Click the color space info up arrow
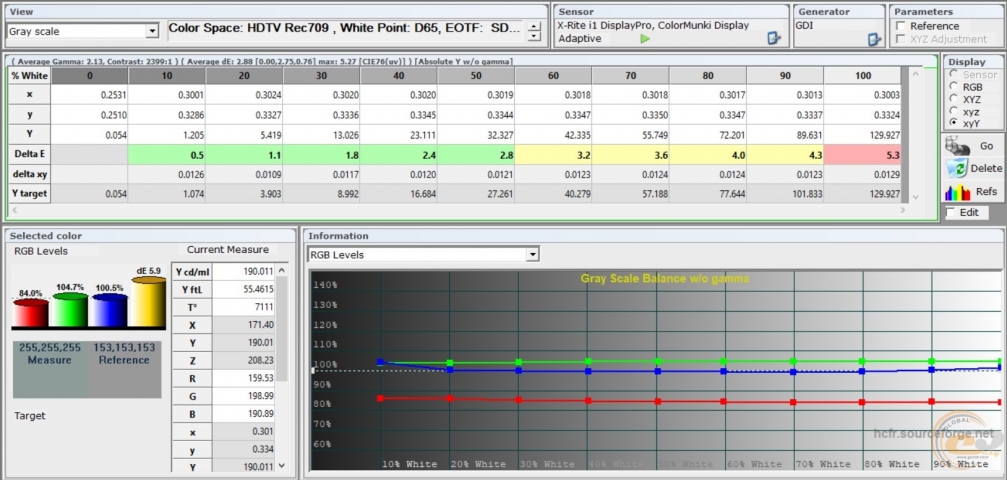Viewport: 1007px width, 480px height. pyautogui.click(x=534, y=26)
